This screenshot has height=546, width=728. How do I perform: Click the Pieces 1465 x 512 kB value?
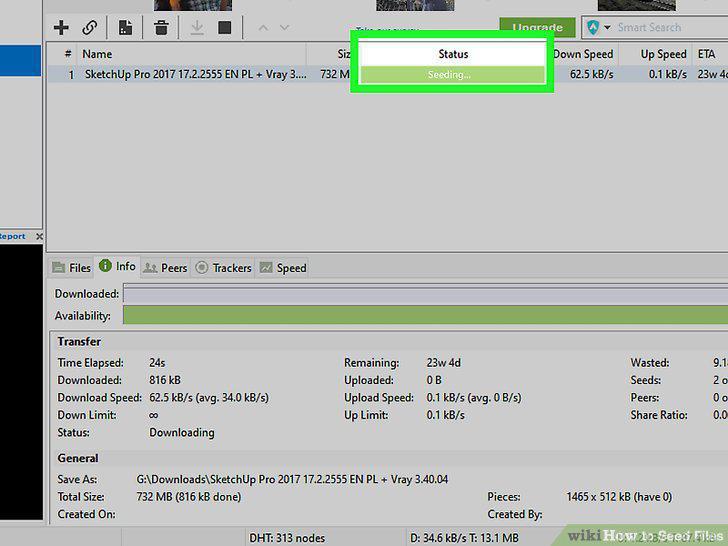tap(619, 497)
